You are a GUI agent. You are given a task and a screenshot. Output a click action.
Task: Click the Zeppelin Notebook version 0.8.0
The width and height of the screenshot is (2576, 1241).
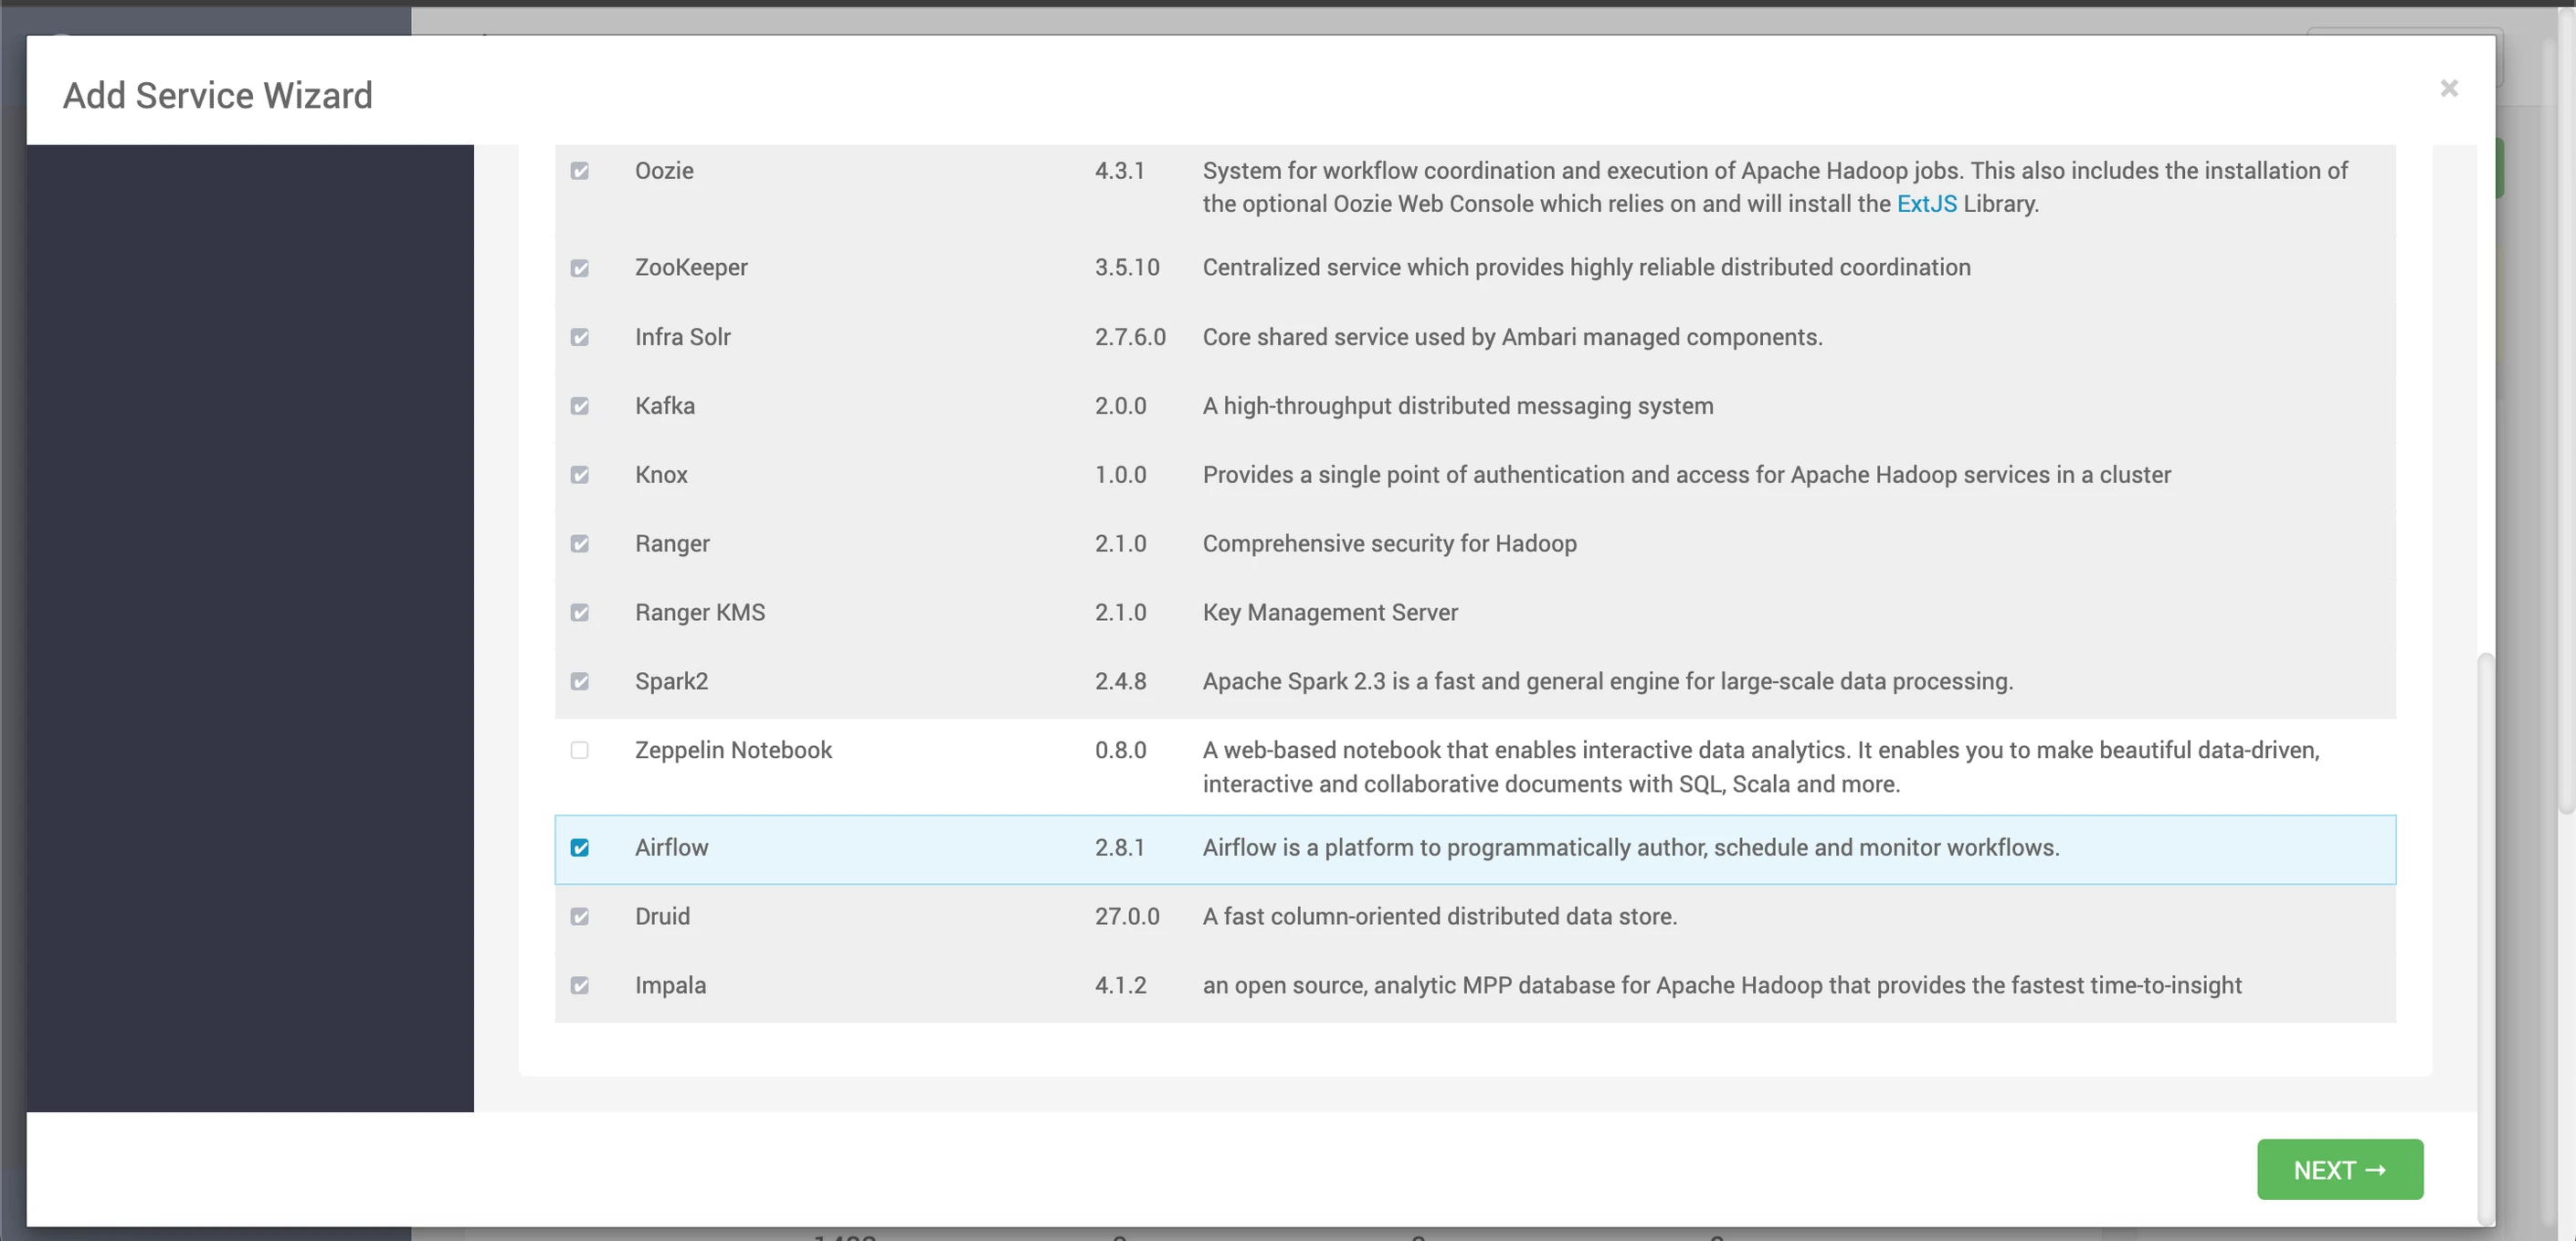1120,750
